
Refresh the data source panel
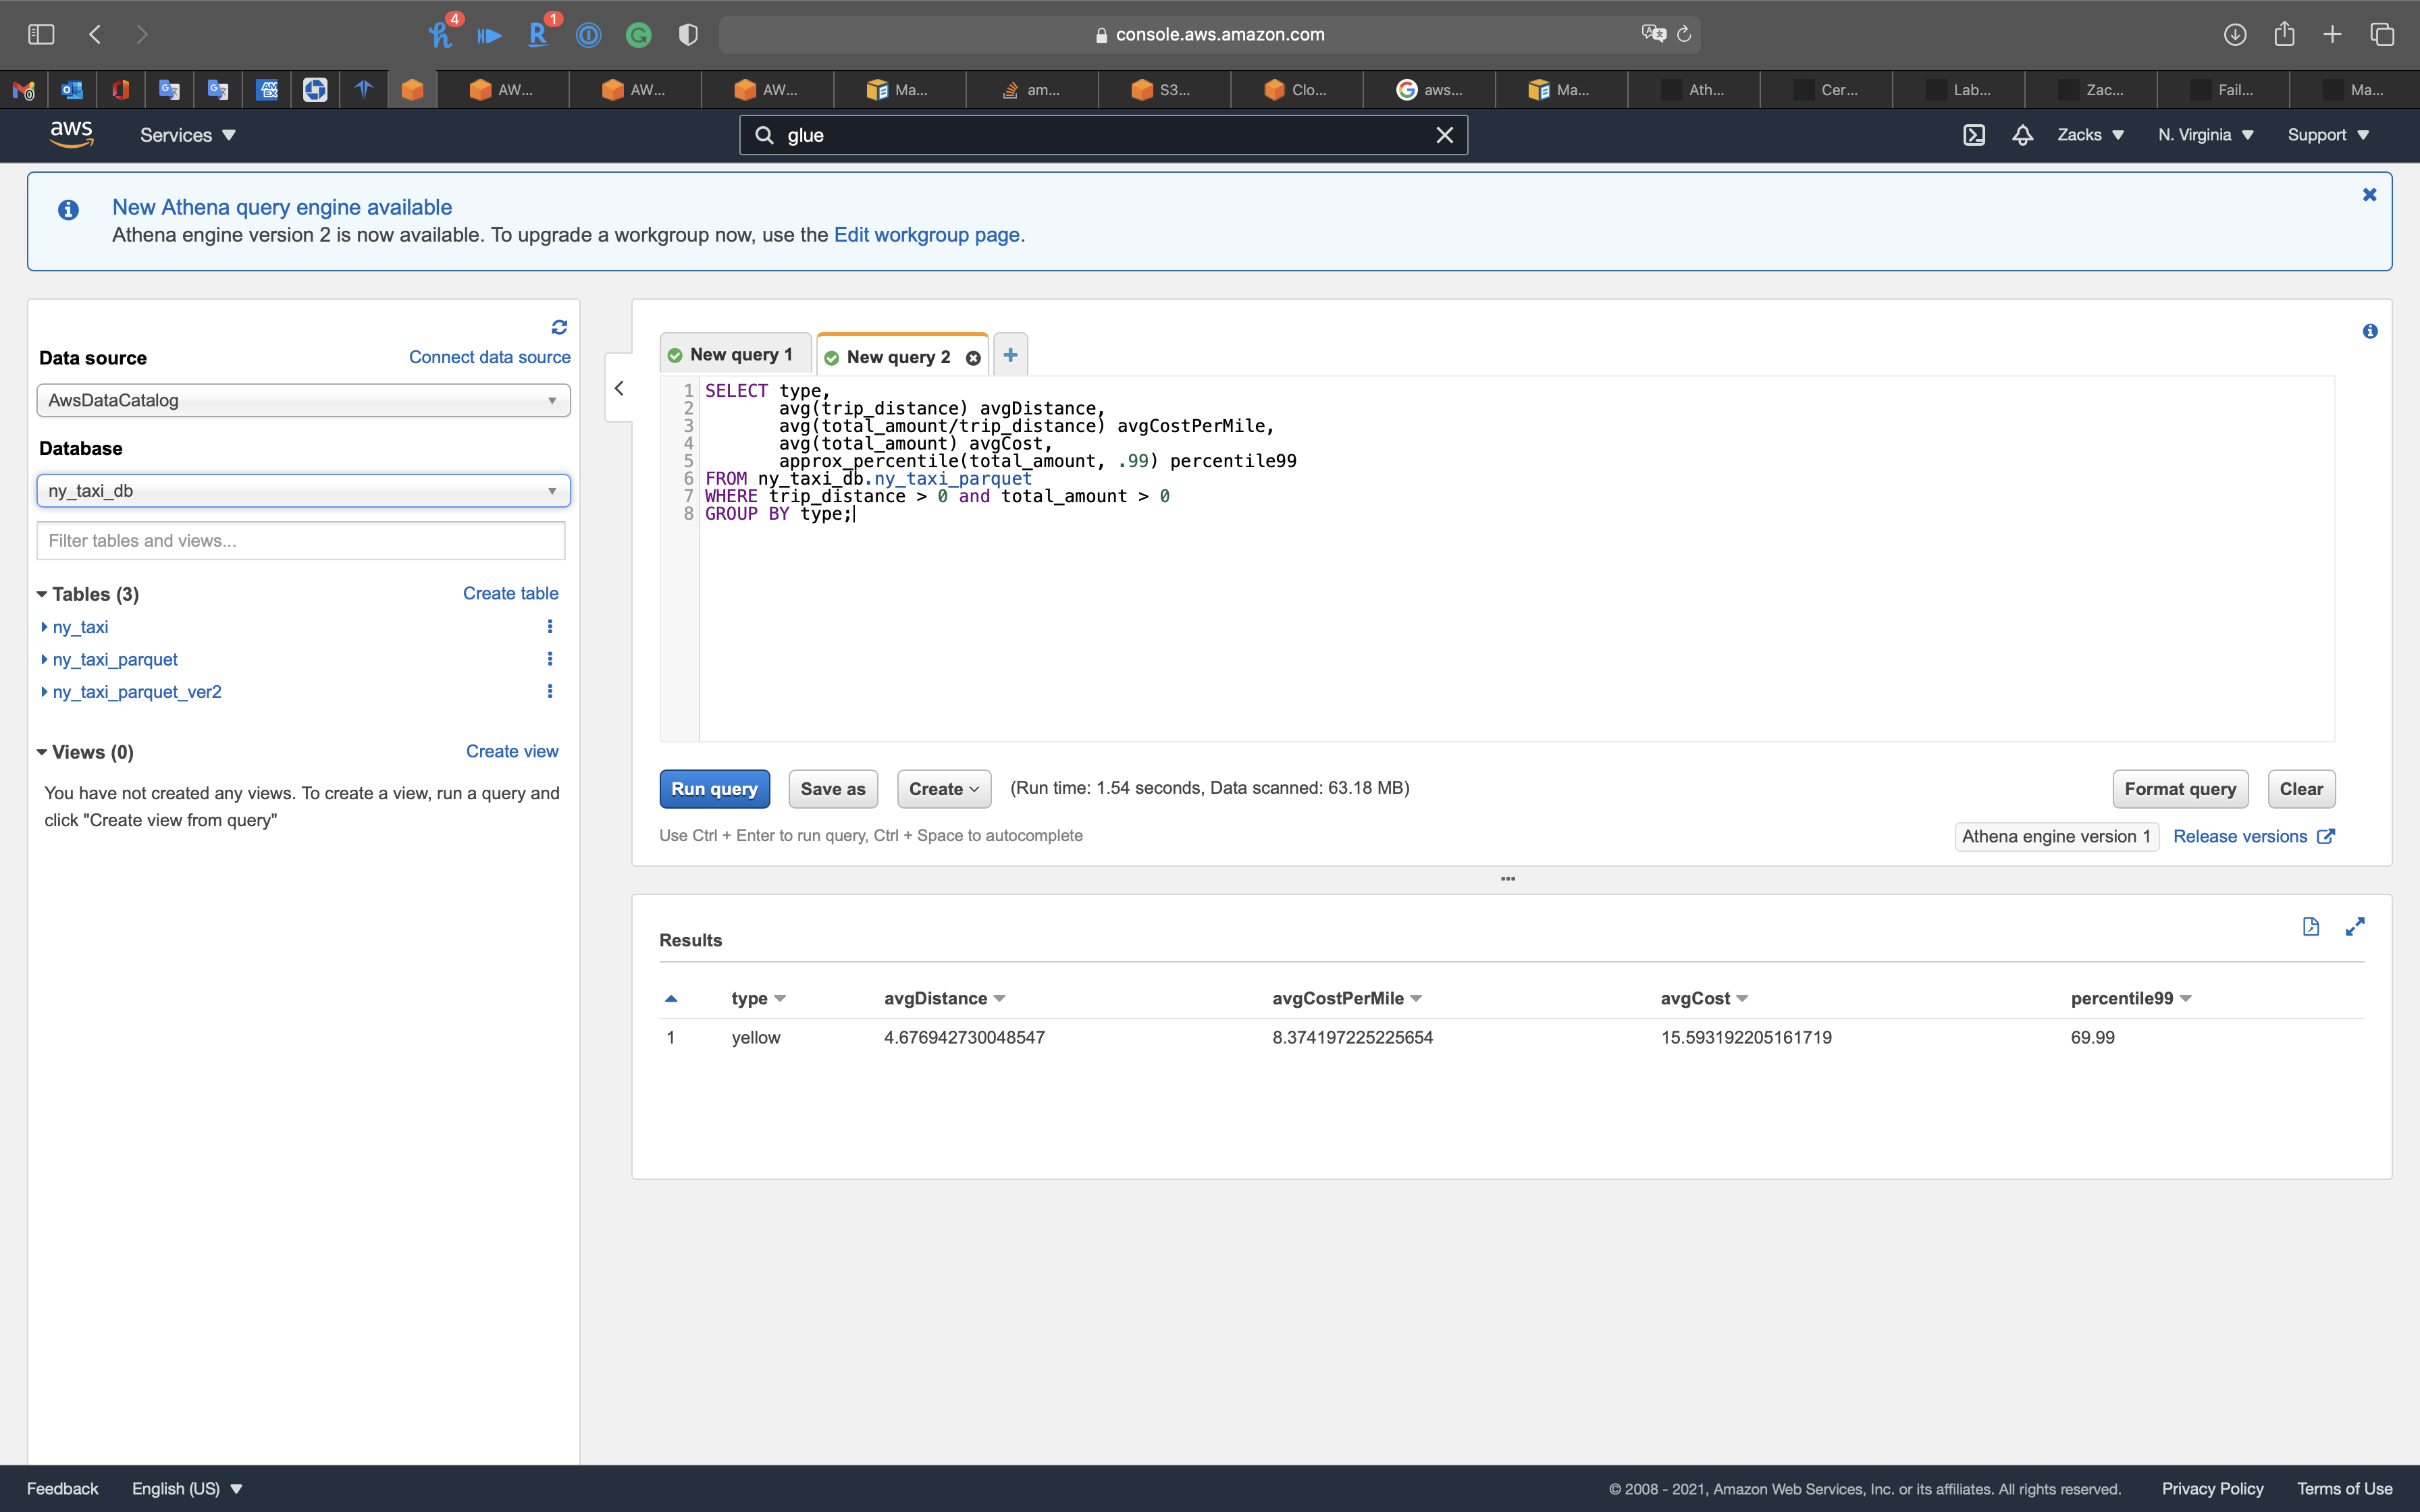click(559, 327)
